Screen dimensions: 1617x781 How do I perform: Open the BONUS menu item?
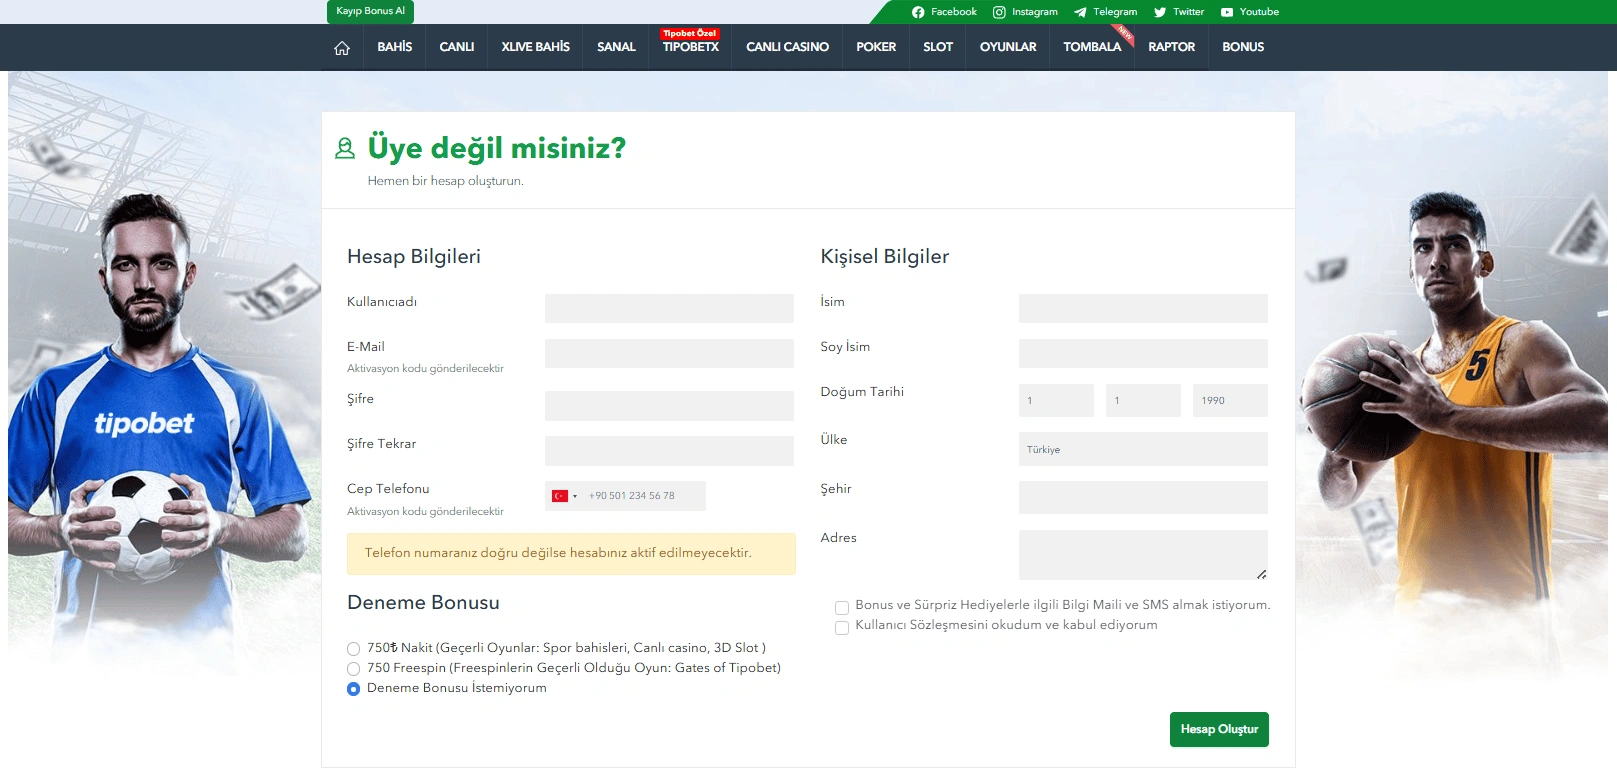1243,47
